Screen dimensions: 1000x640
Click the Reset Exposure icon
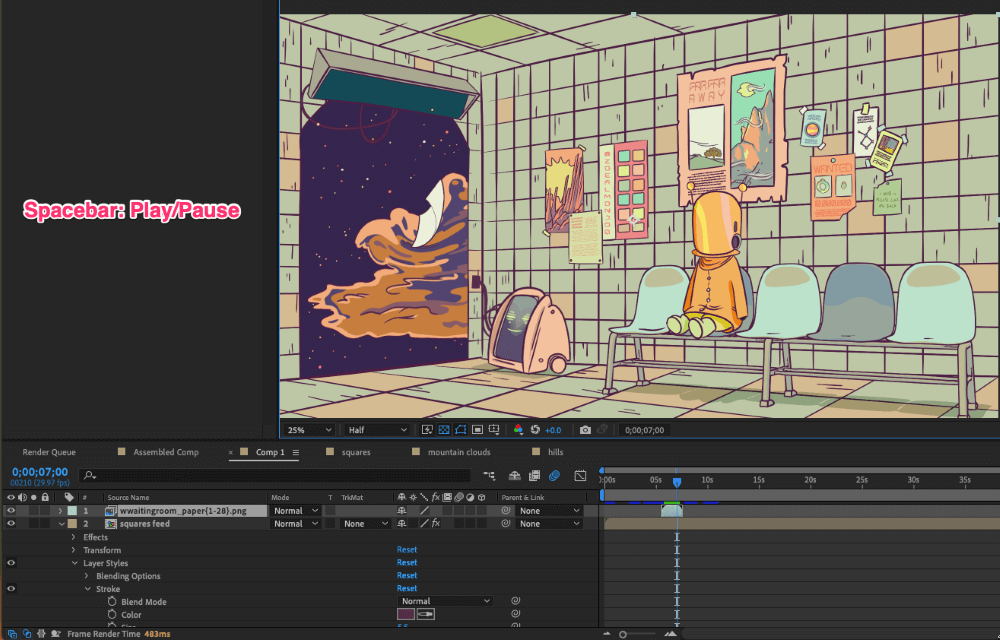535,430
